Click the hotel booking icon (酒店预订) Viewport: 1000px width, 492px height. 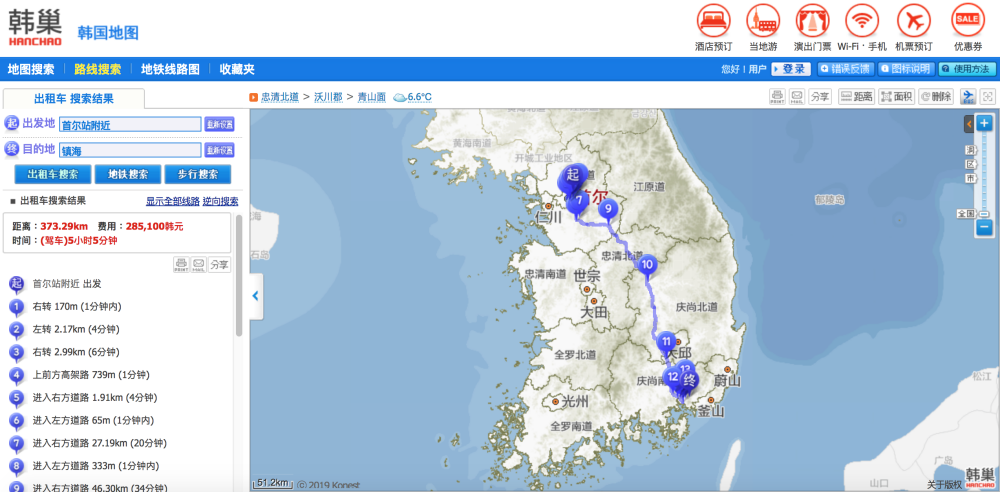713,21
